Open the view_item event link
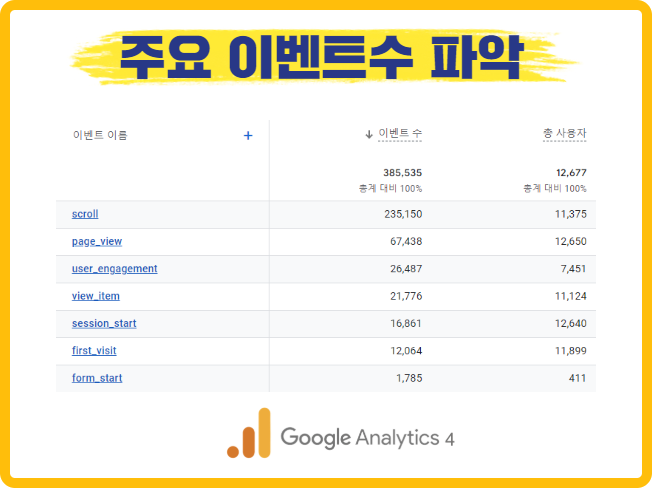The image size is (652, 488). [x=96, y=296]
